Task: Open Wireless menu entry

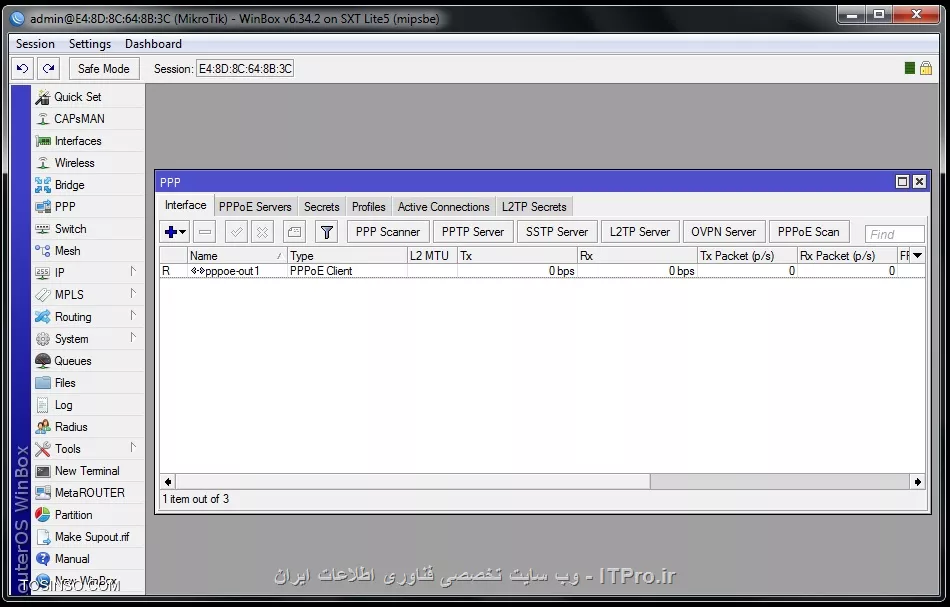Action: [88, 163]
